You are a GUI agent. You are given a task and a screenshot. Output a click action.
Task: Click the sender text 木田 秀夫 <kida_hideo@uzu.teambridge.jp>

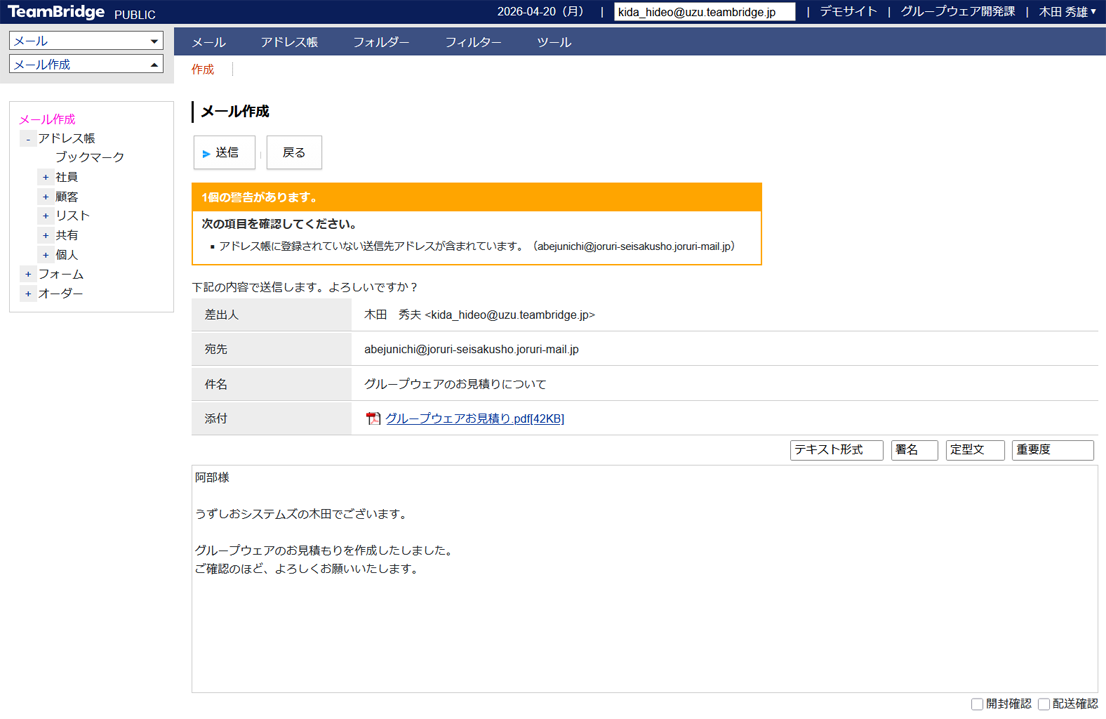[x=479, y=315]
